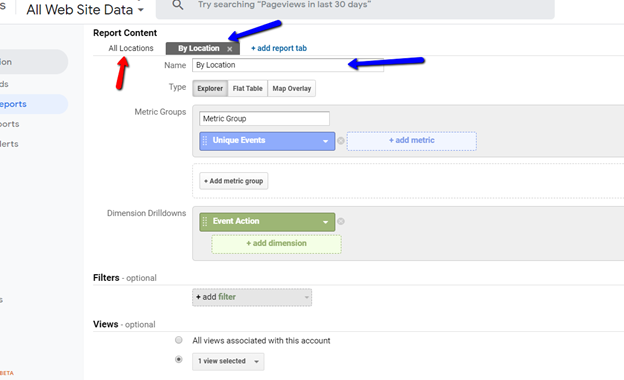Choose the Flat Table report type
The image size is (624, 380).
[x=248, y=88]
